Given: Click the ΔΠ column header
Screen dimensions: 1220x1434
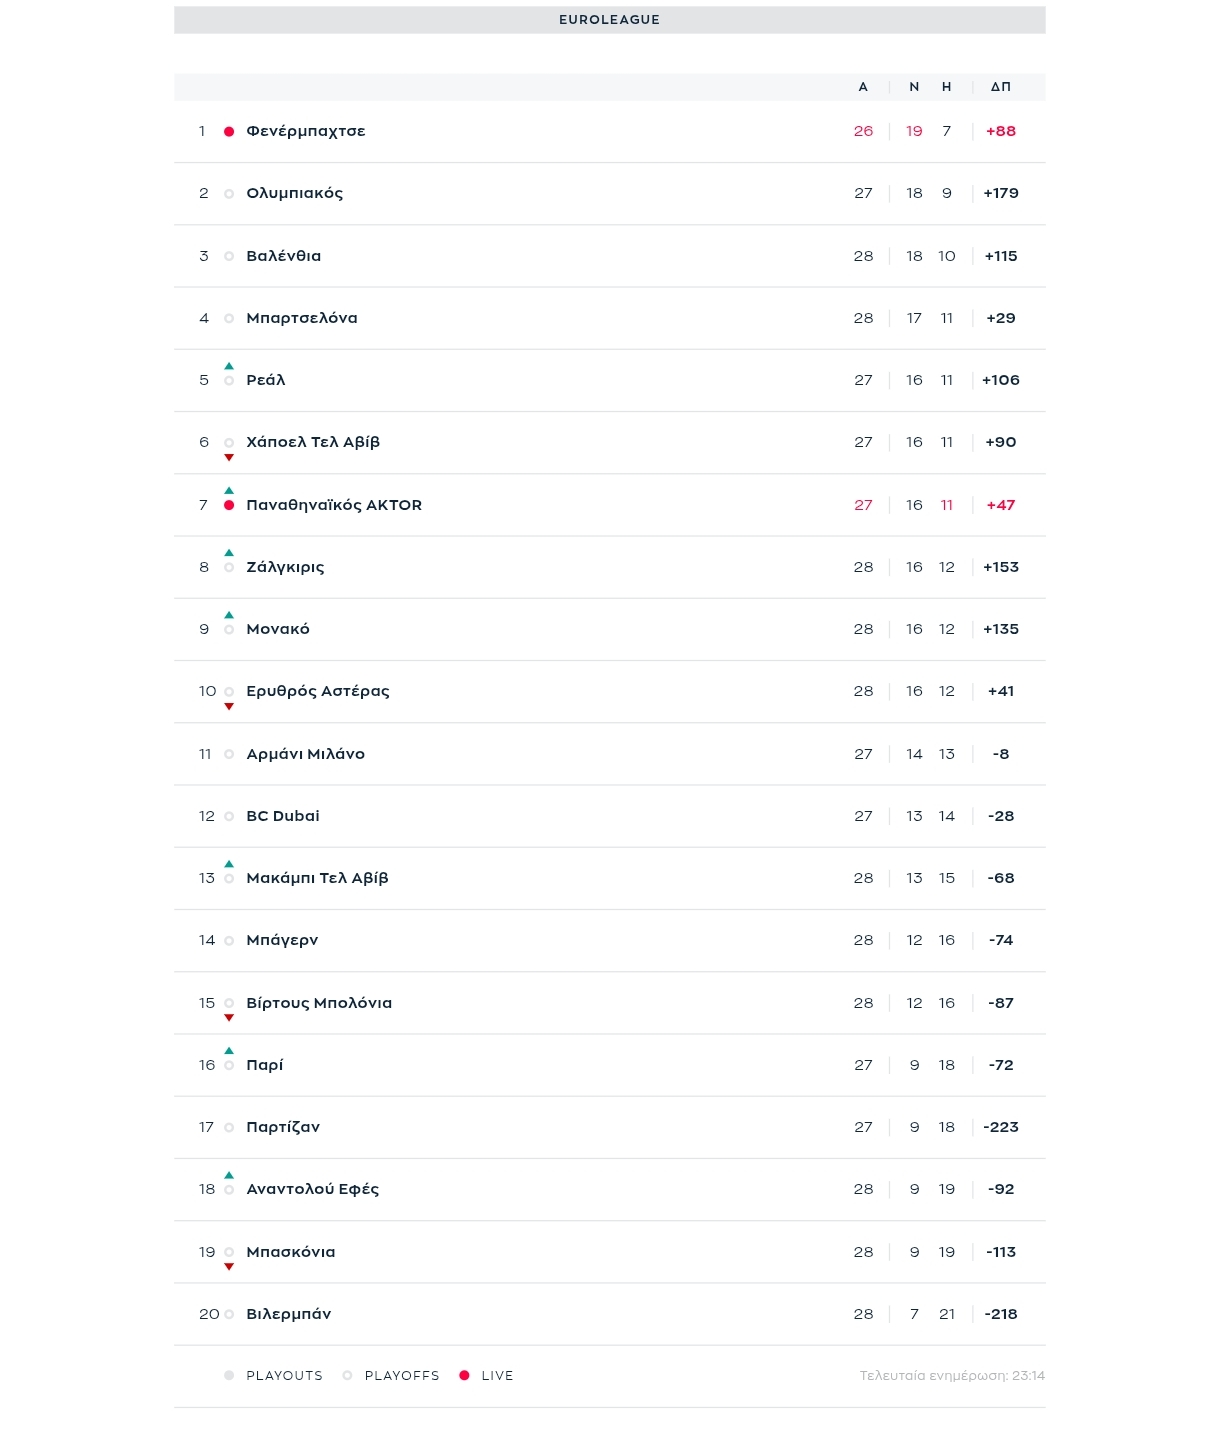Looking at the screenshot, I should (1000, 87).
